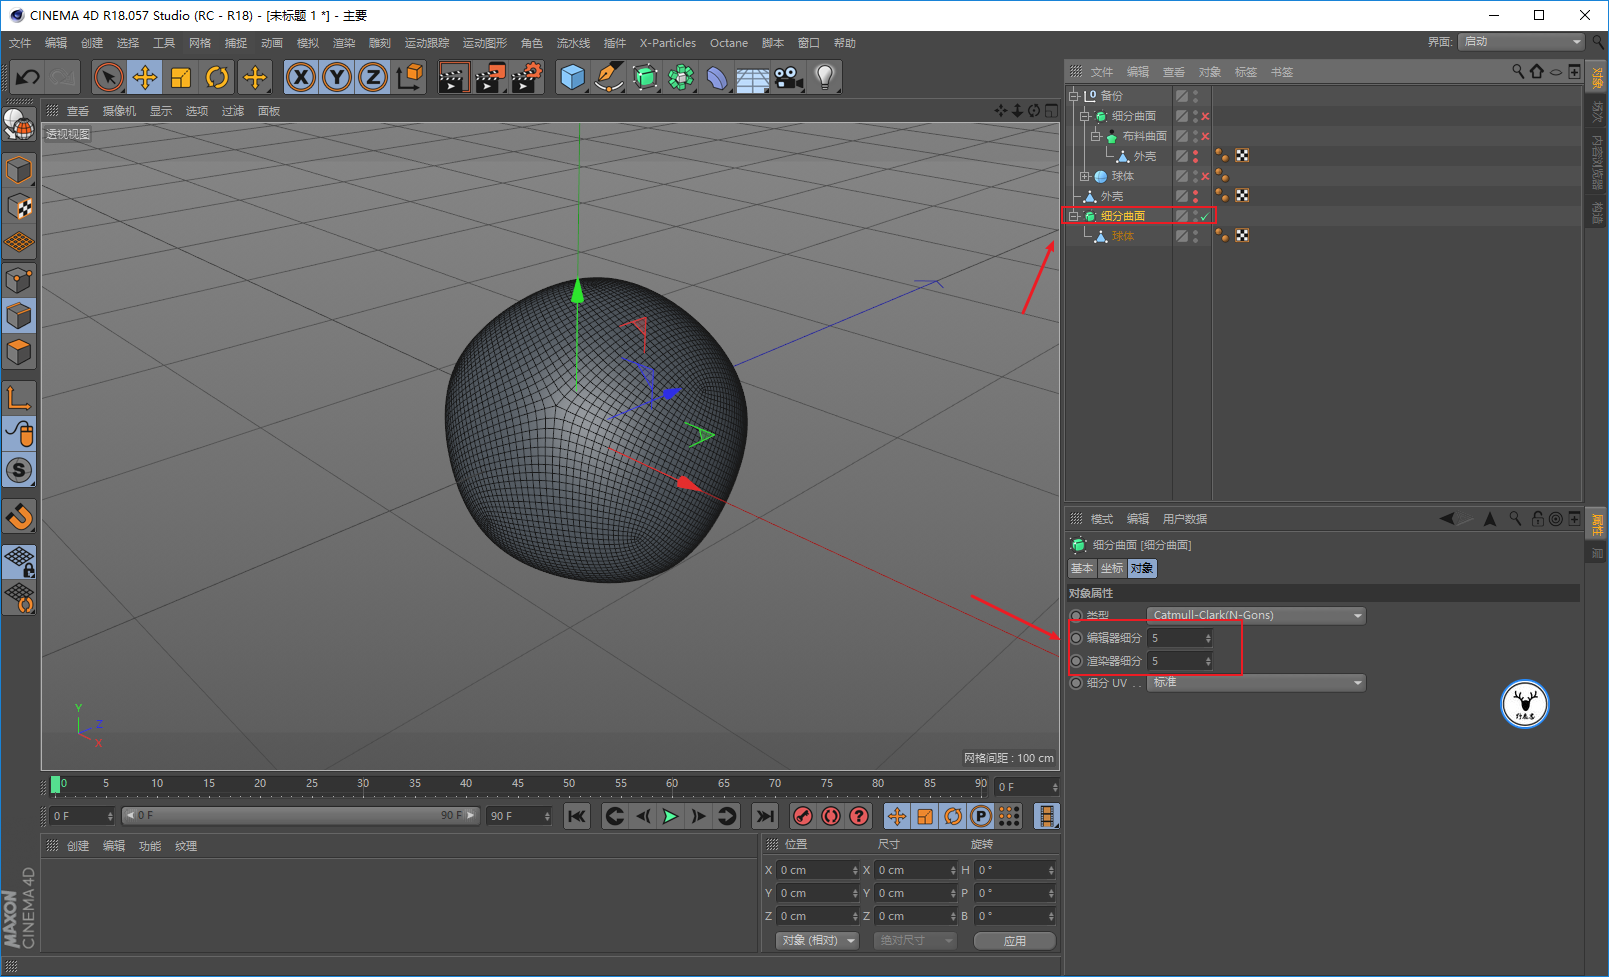Toggle snap S icon in left sidebar
Viewport: 1609px width, 977px height.
(x=19, y=469)
